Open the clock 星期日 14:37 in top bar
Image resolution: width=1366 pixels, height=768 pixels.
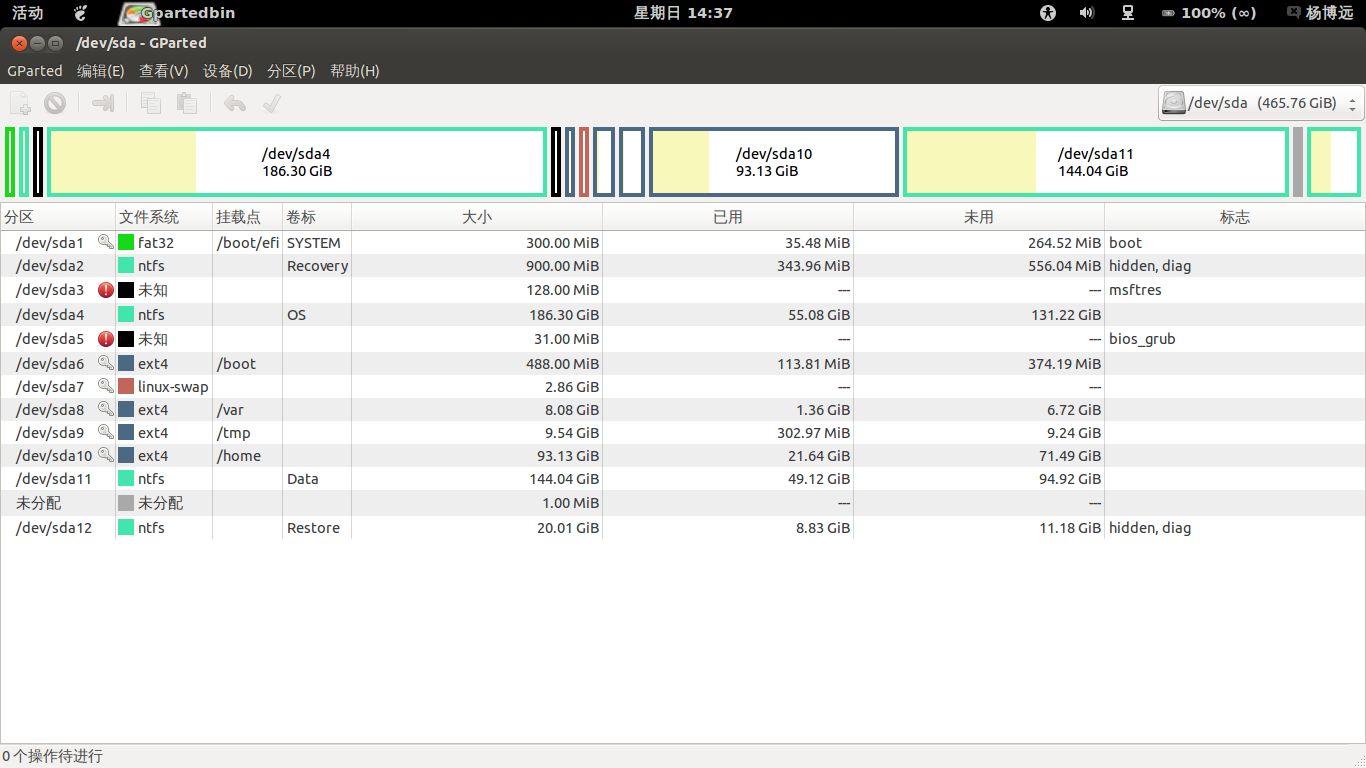tap(683, 13)
